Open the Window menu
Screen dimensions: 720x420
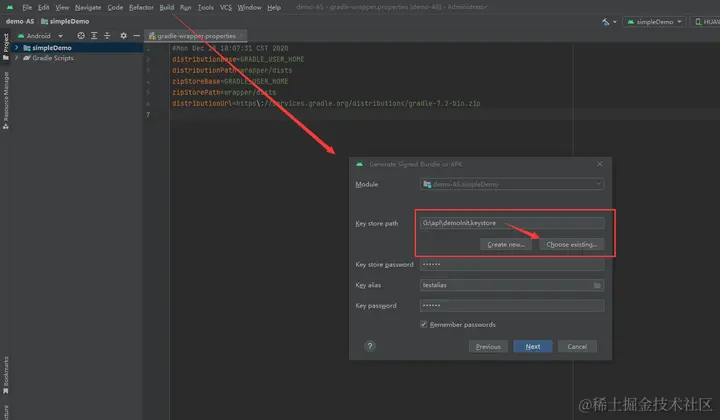click(x=249, y=7)
